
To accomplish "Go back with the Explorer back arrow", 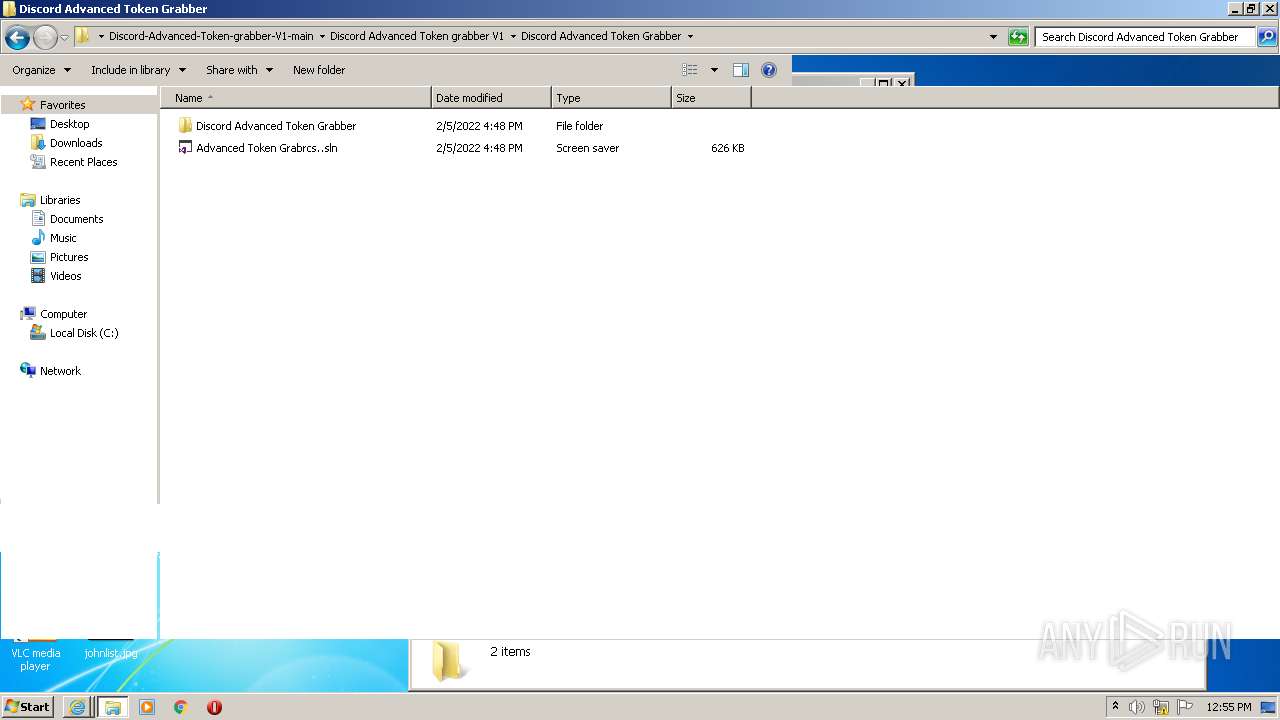I will pos(17,37).
